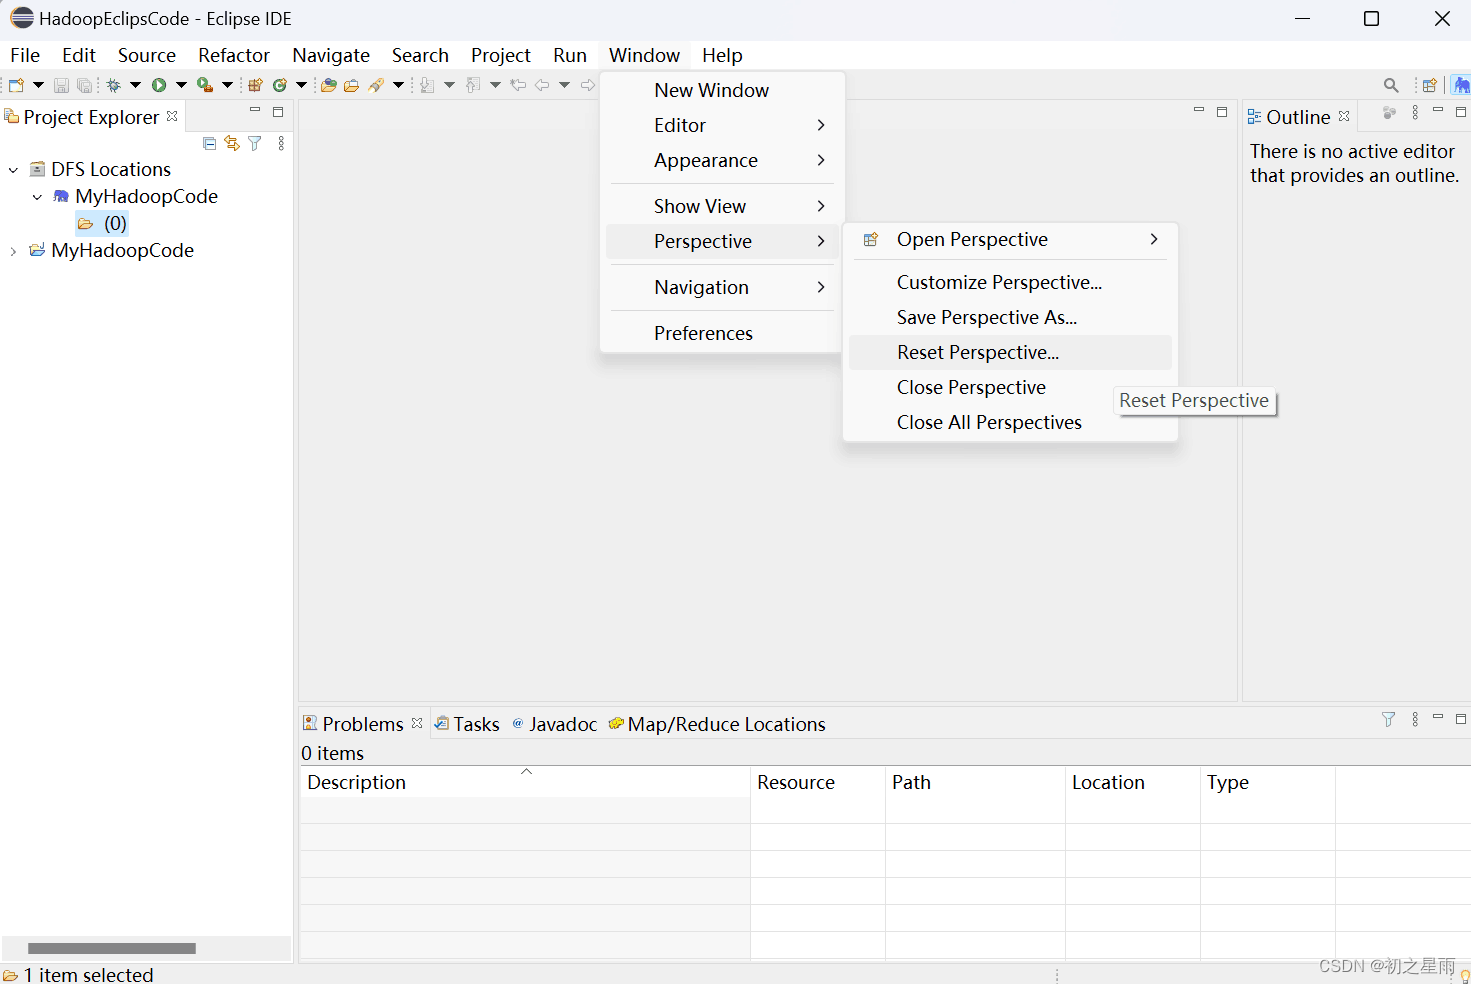Close the Outline view tab
The height and width of the screenshot is (984, 1471).
click(1344, 116)
